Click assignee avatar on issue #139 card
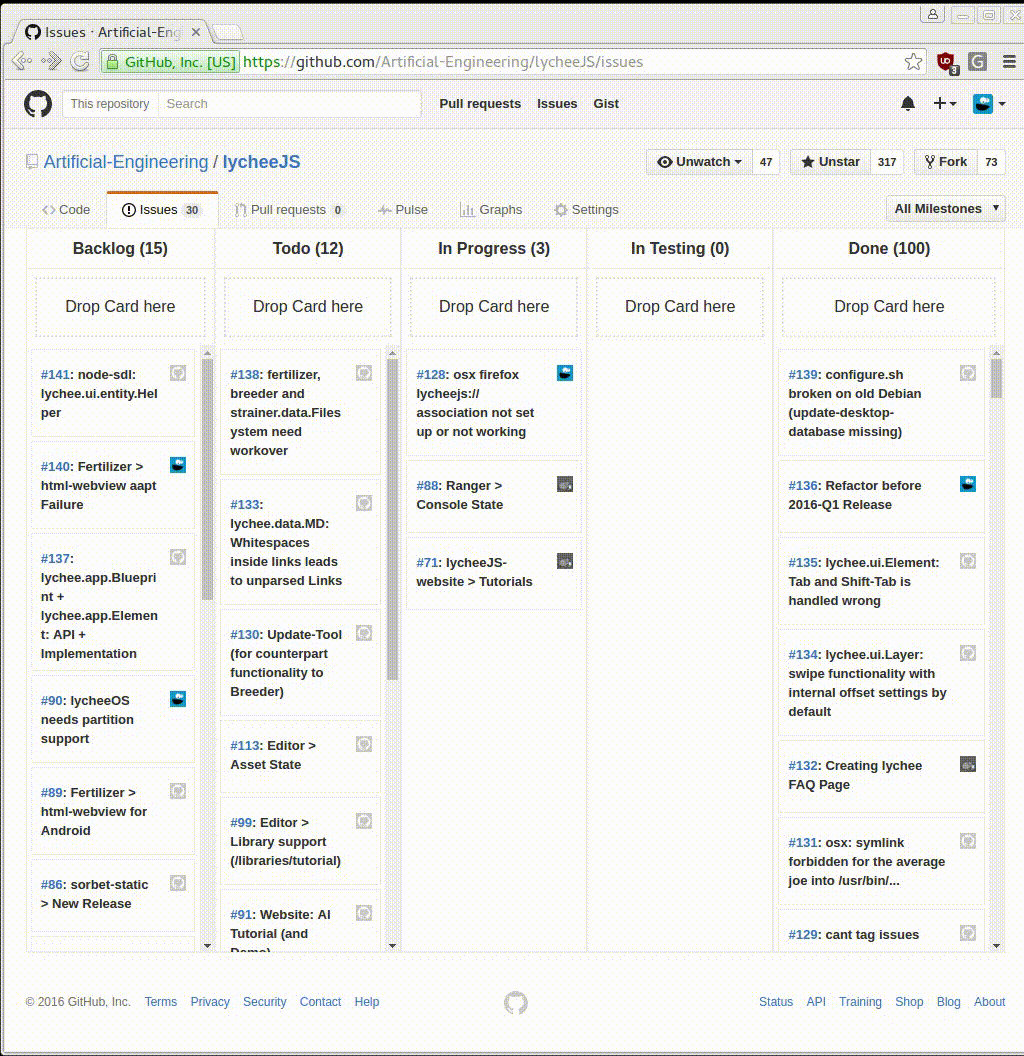This screenshot has width=1024, height=1056. tap(967, 373)
